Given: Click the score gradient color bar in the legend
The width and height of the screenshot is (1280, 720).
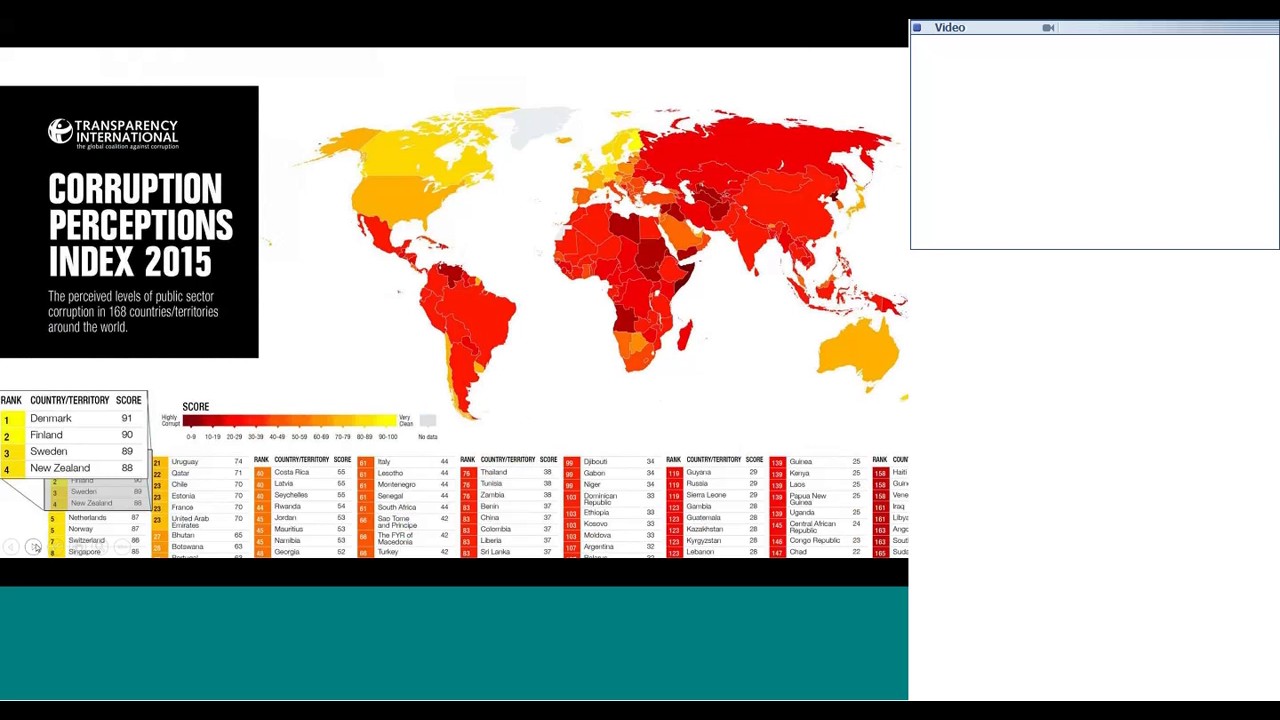Looking at the screenshot, I should click(289, 421).
